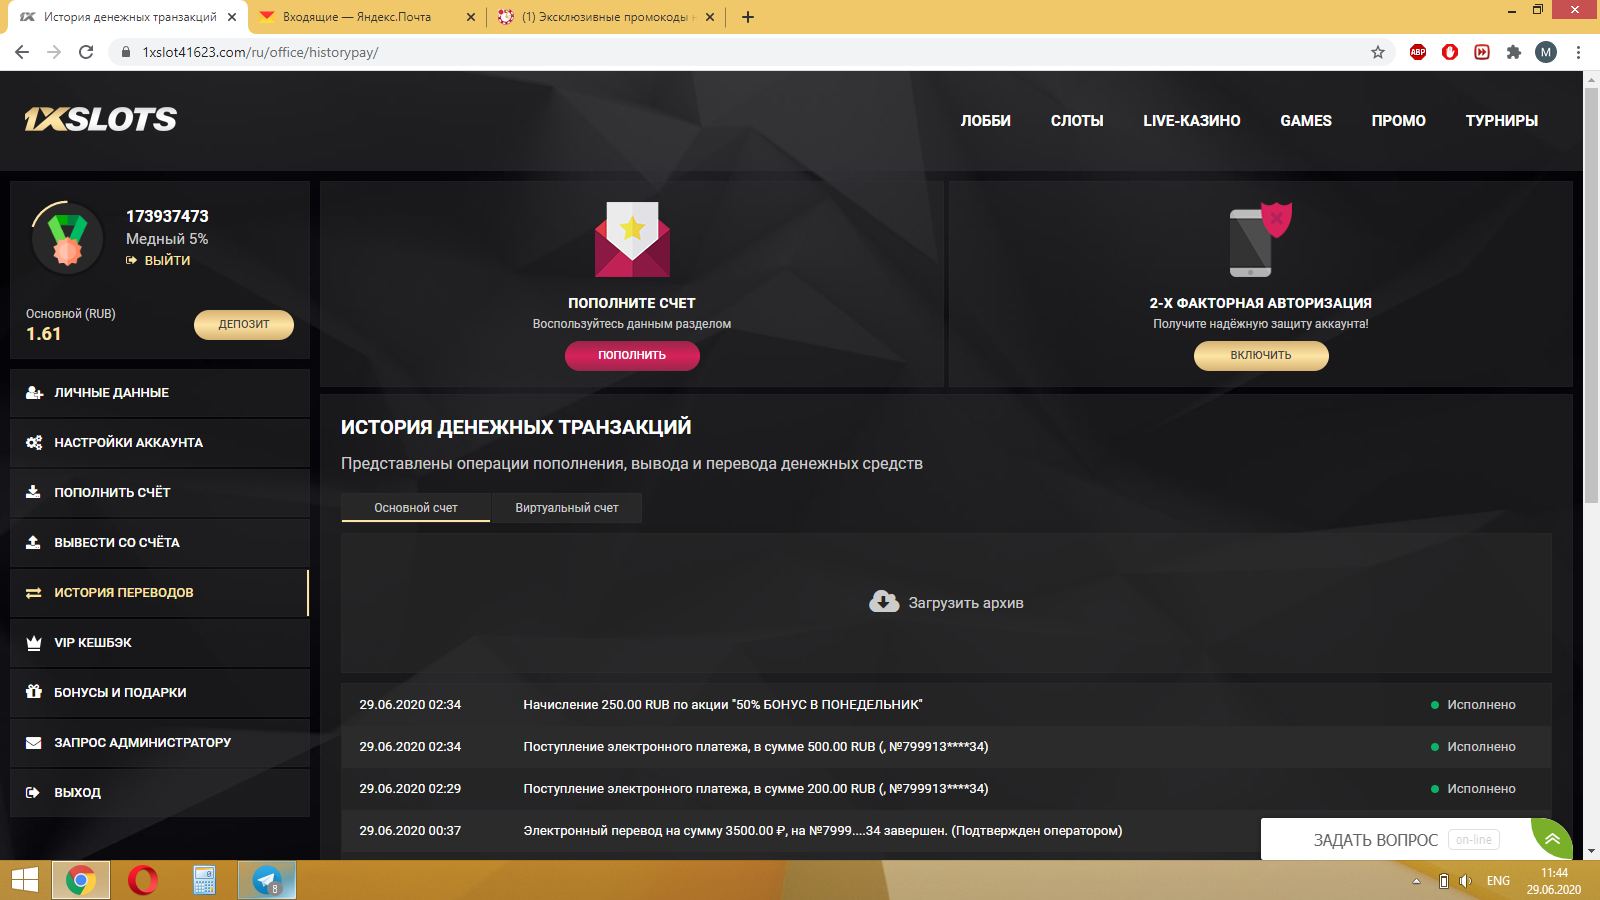Click the red ПОПОЛНИТЬ button

(632, 355)
